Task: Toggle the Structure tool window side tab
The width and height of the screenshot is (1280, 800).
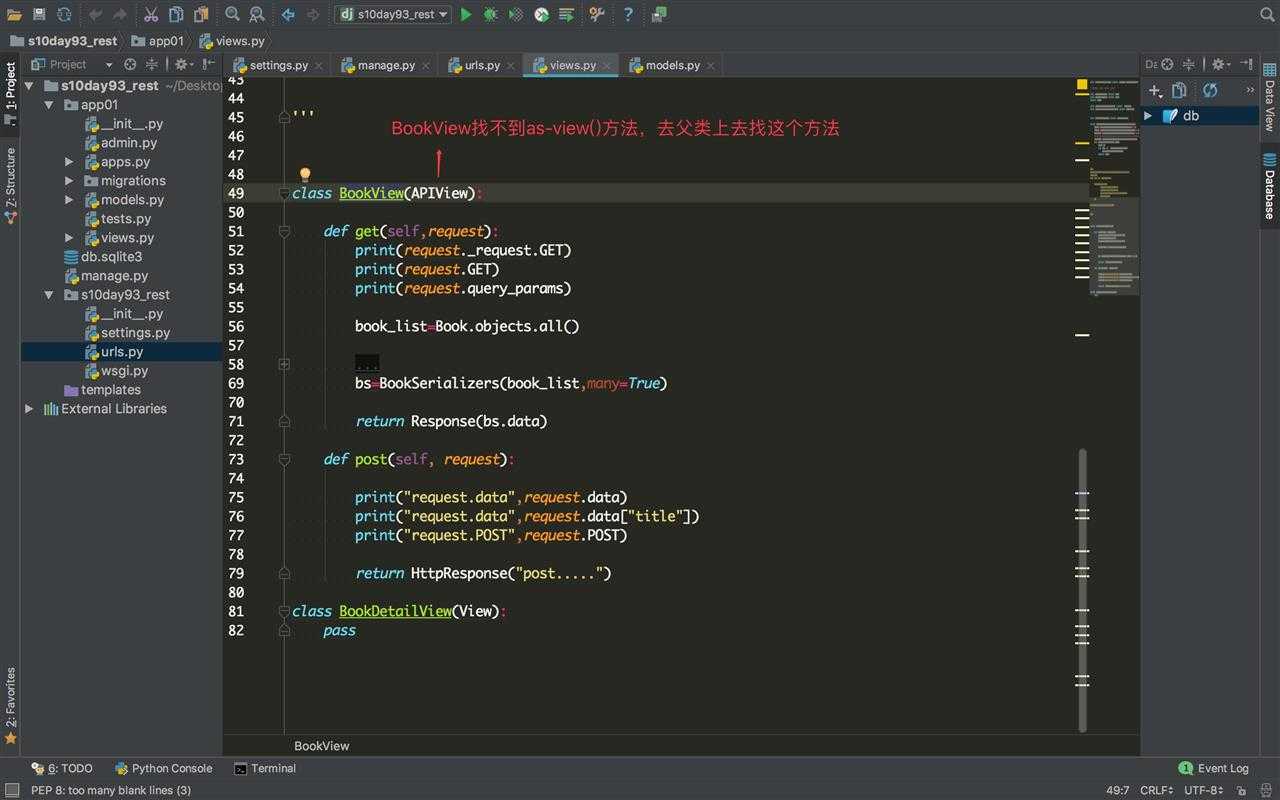Action: pos(10,184)
